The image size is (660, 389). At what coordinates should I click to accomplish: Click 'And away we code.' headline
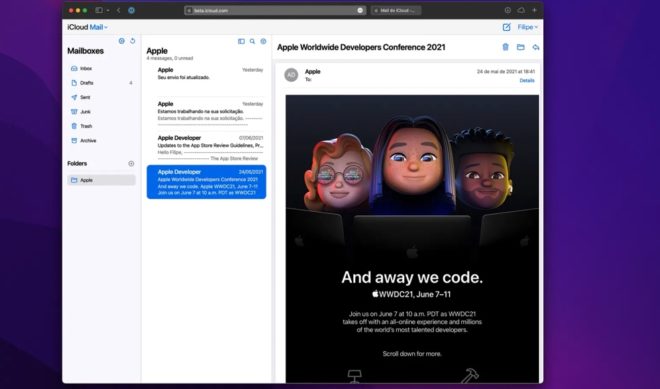412,277
